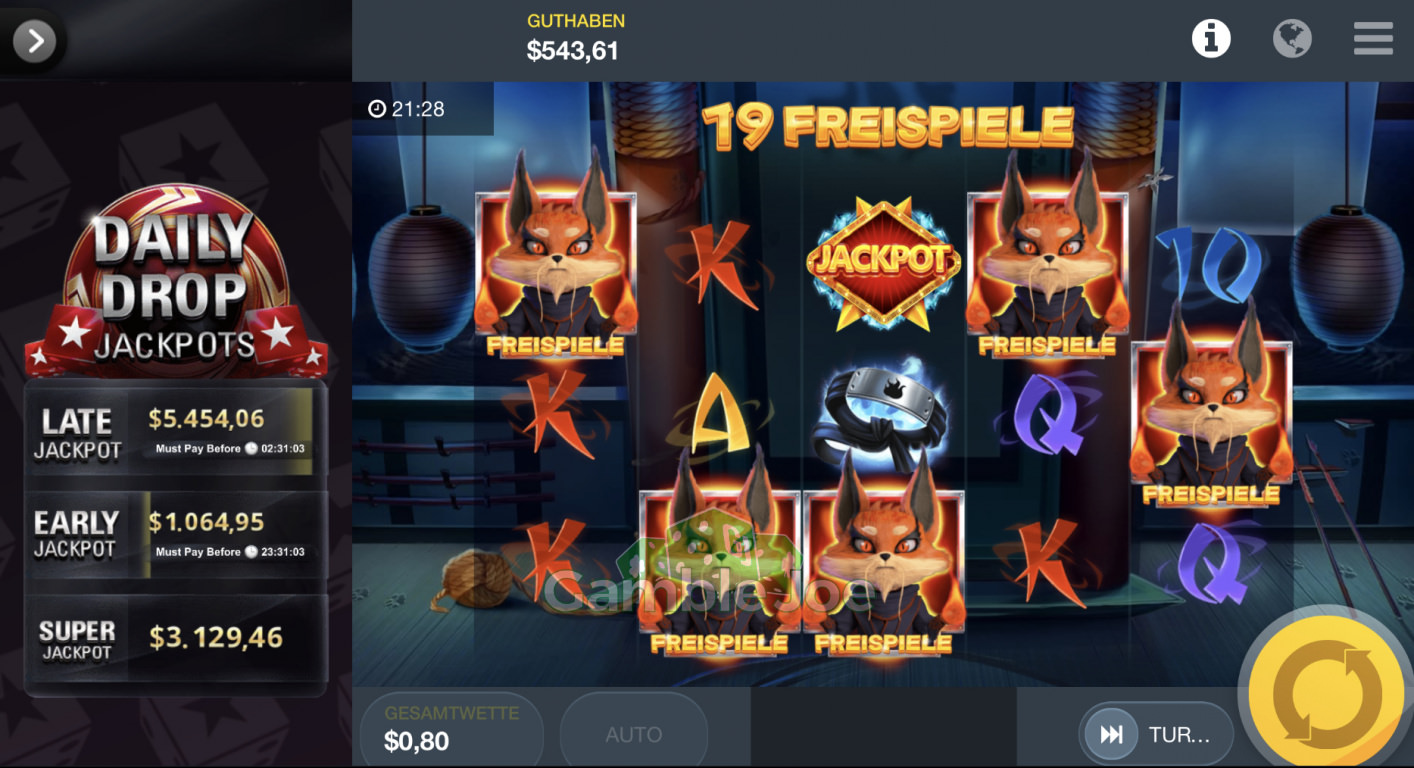Open the game info icon
The width and height of the screenshot is (1414, 768).
tap(1210, 39)
